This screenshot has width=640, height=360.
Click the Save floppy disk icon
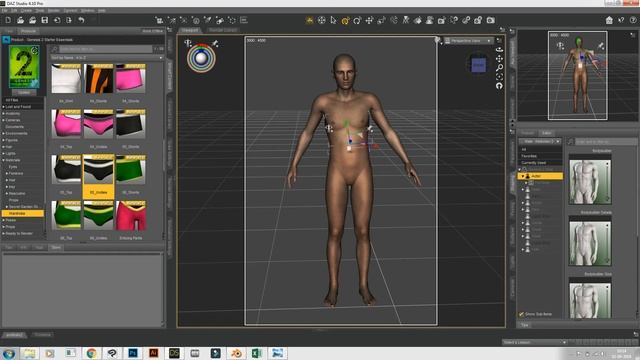click(x=44, y=20)
